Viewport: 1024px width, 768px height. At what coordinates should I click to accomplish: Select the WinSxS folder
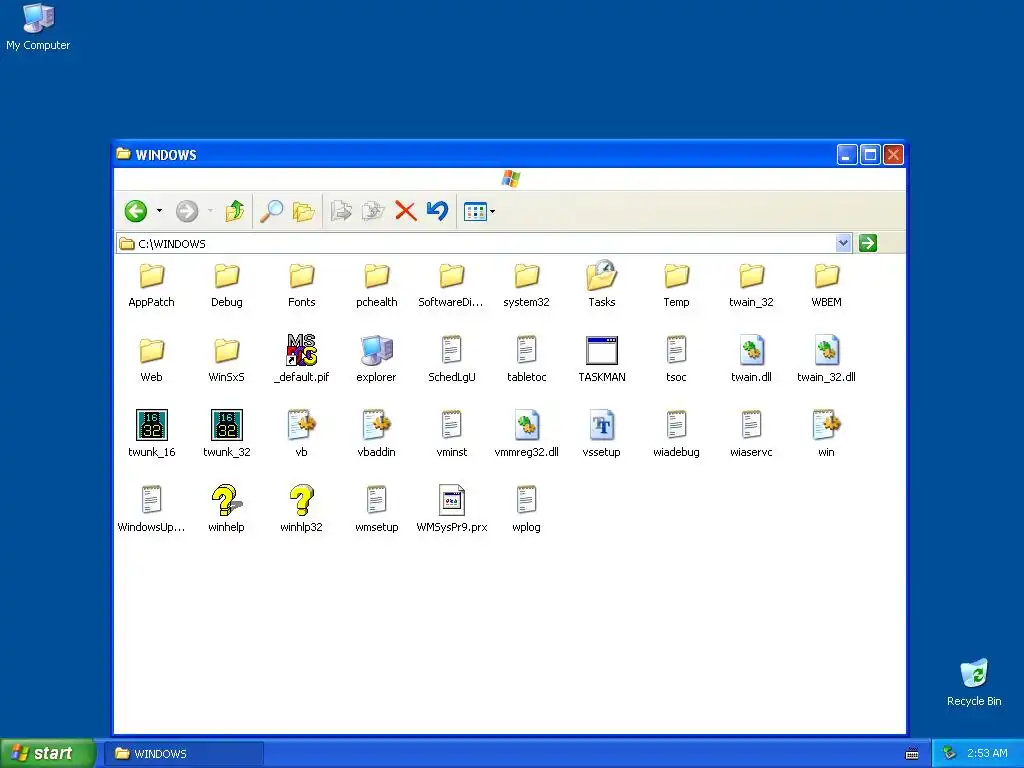click(227, 360)
